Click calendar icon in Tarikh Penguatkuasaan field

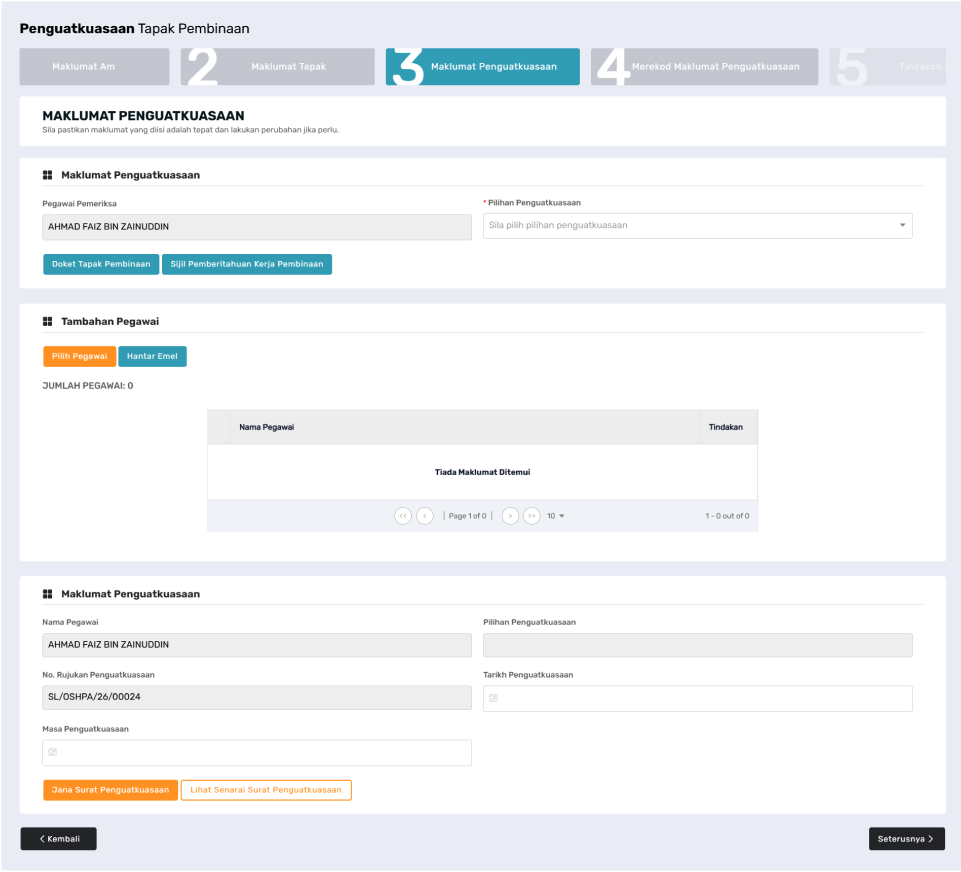point(493,698)
